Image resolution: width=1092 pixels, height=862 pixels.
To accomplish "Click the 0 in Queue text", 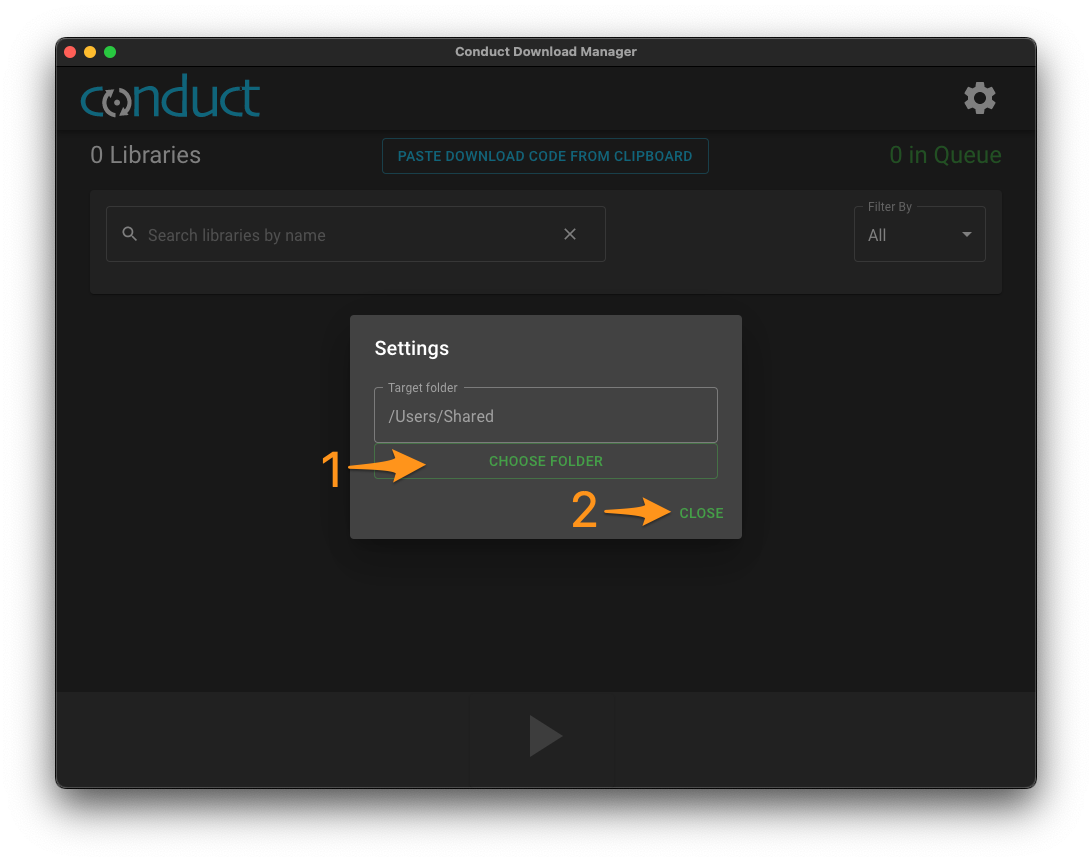I will 945,155.
